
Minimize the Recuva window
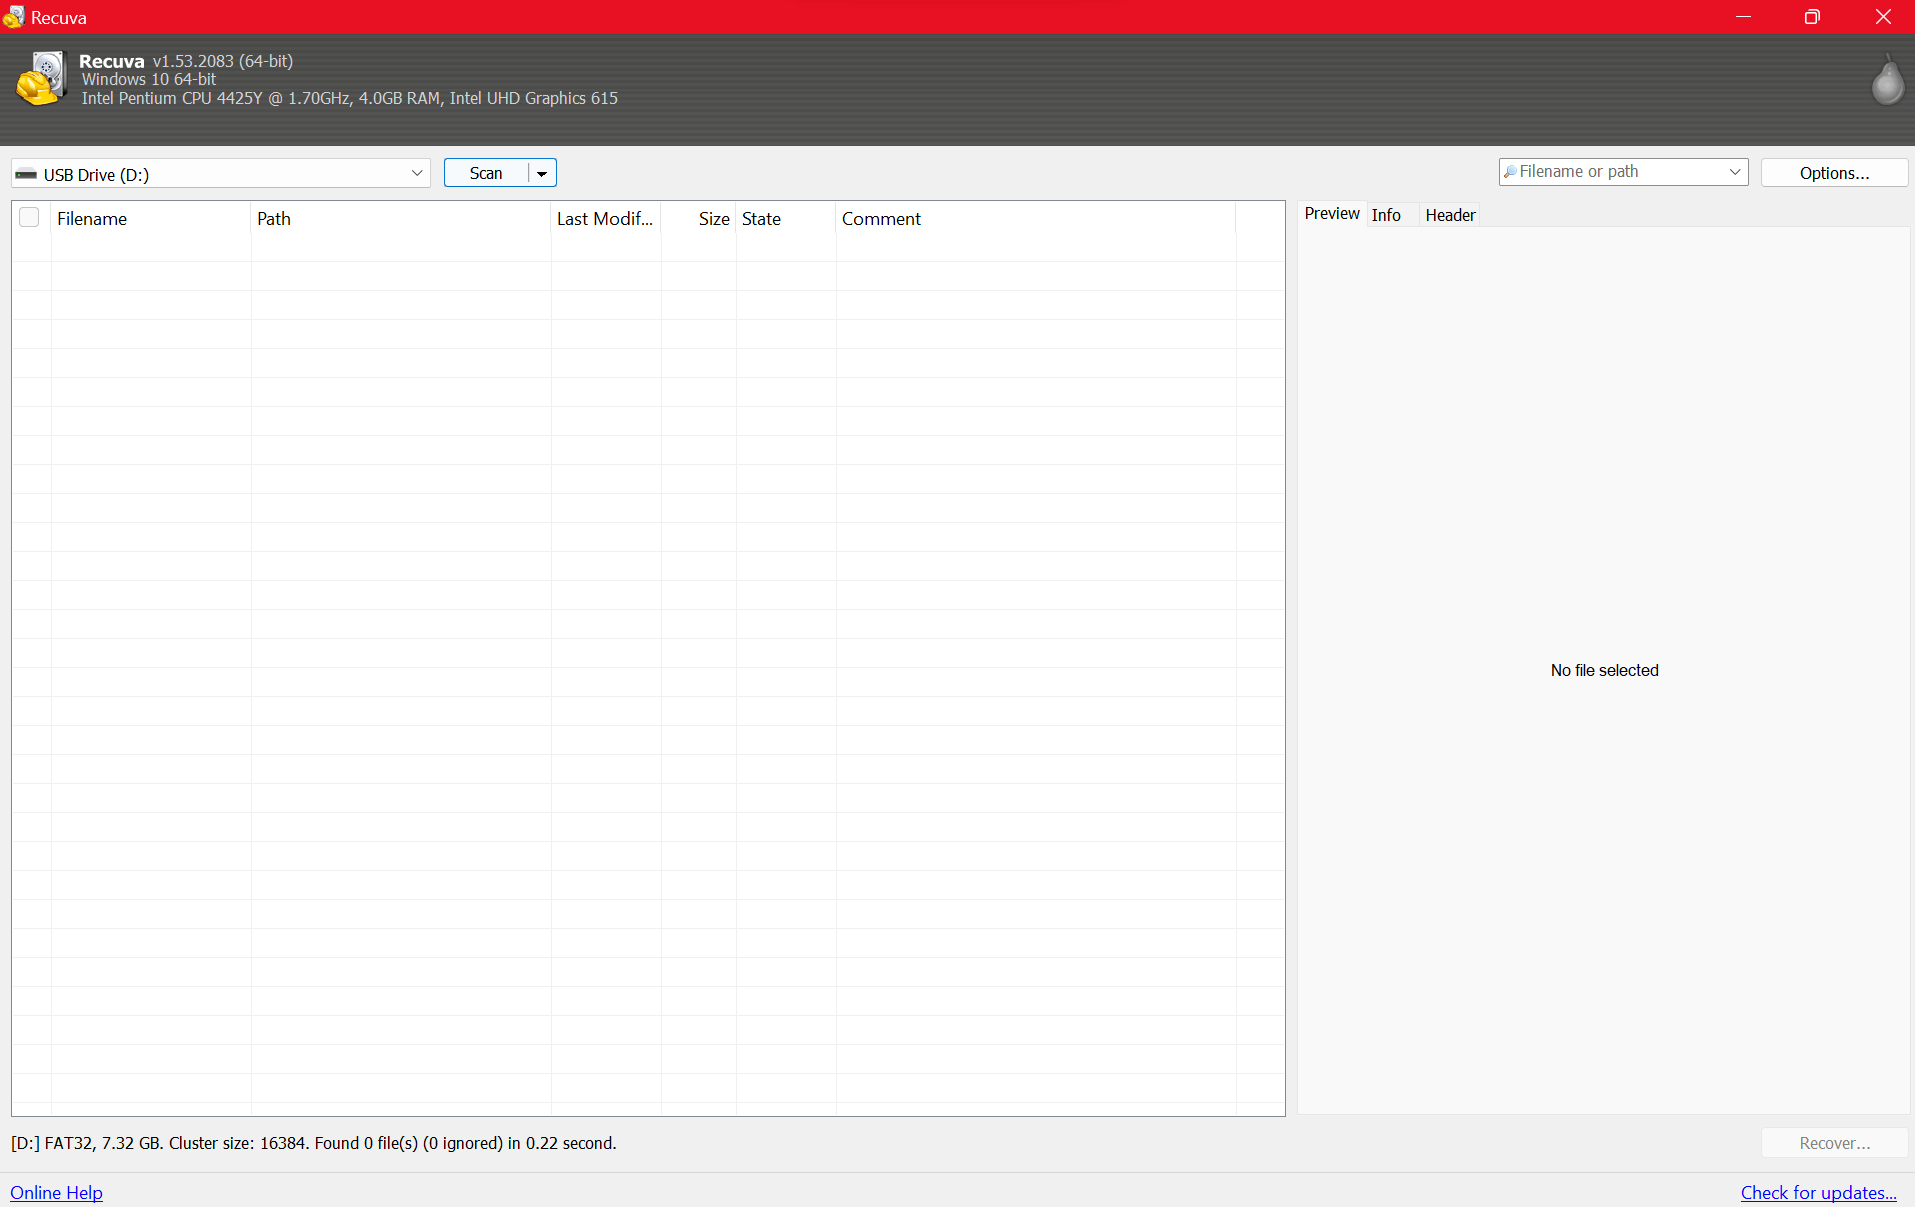click(1743, 17)
